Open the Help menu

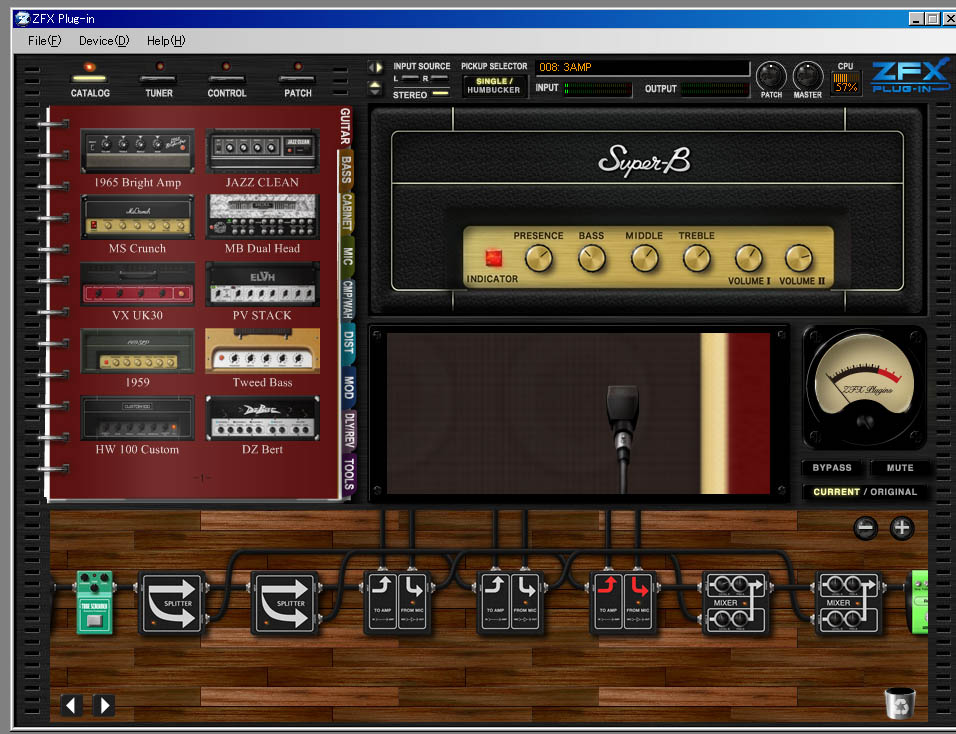coord(166,41)
